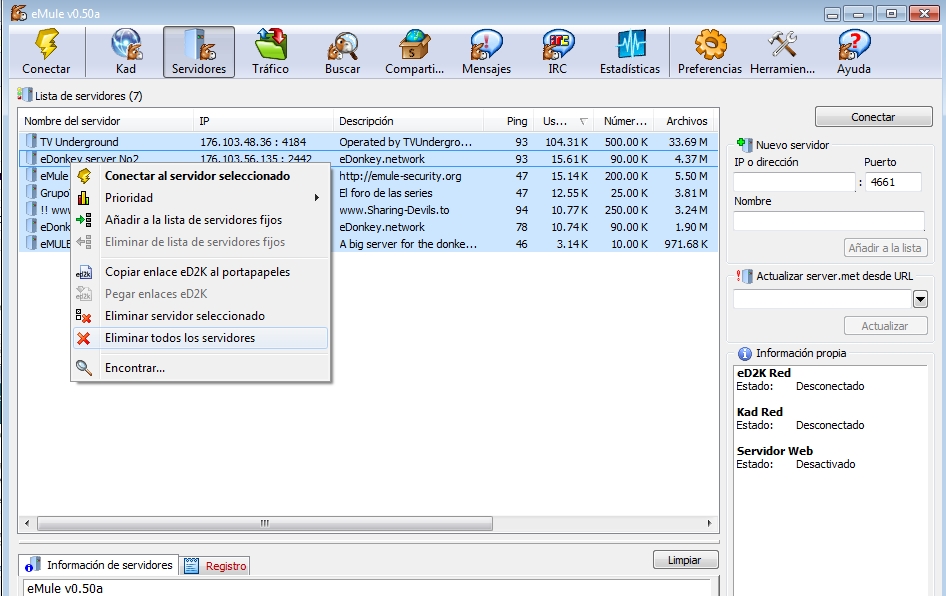Click the 33.69 M Archivos cell
This screenshot has width=946, height=596.
688,142
